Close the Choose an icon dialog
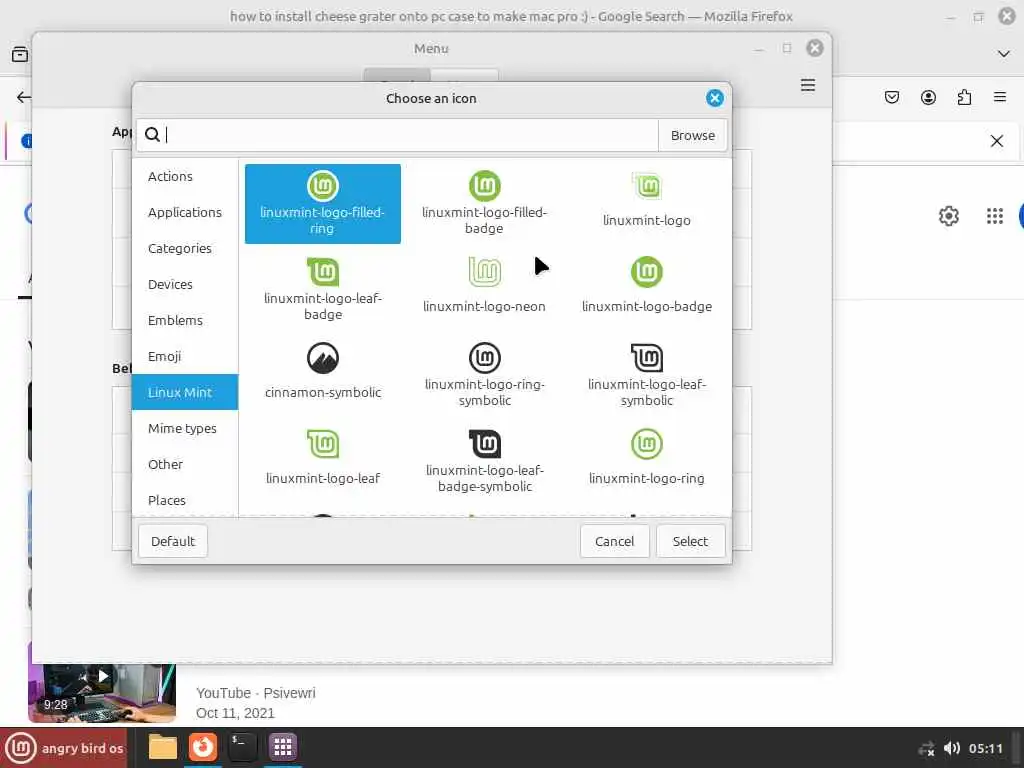Viewport: 1024px width, 768px height. coord(714,98)
